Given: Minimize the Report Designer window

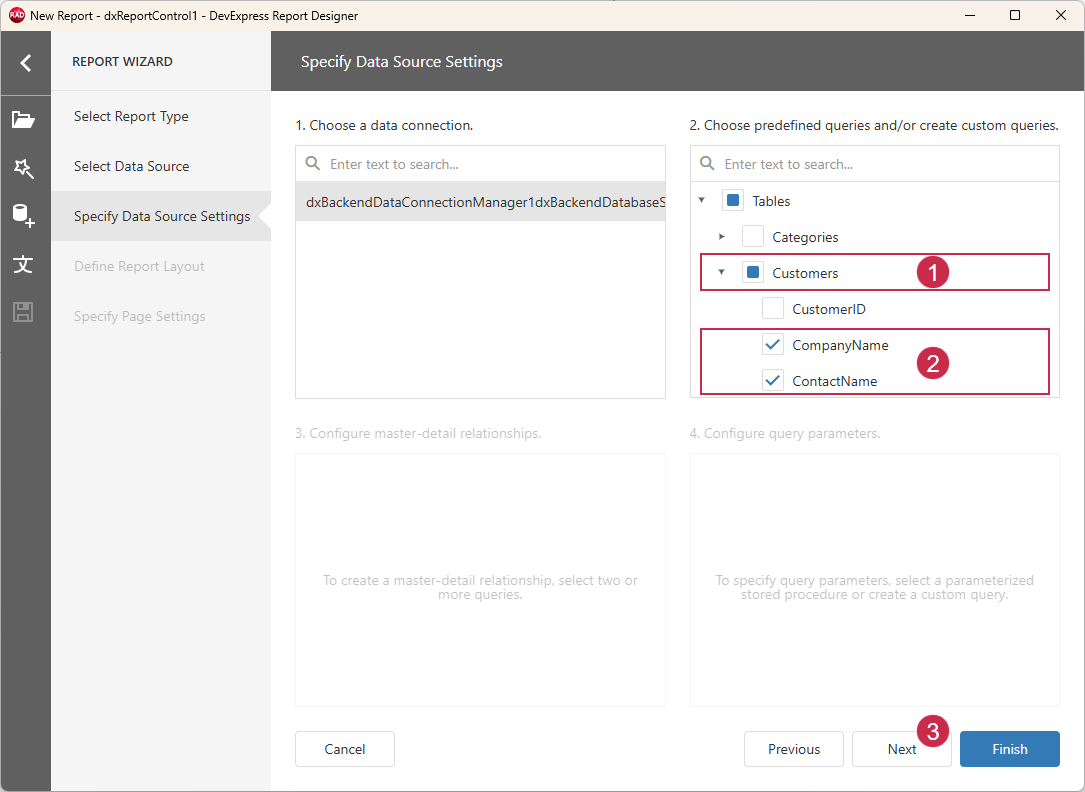Looking at the screenshot, I should tap(969, 15).
